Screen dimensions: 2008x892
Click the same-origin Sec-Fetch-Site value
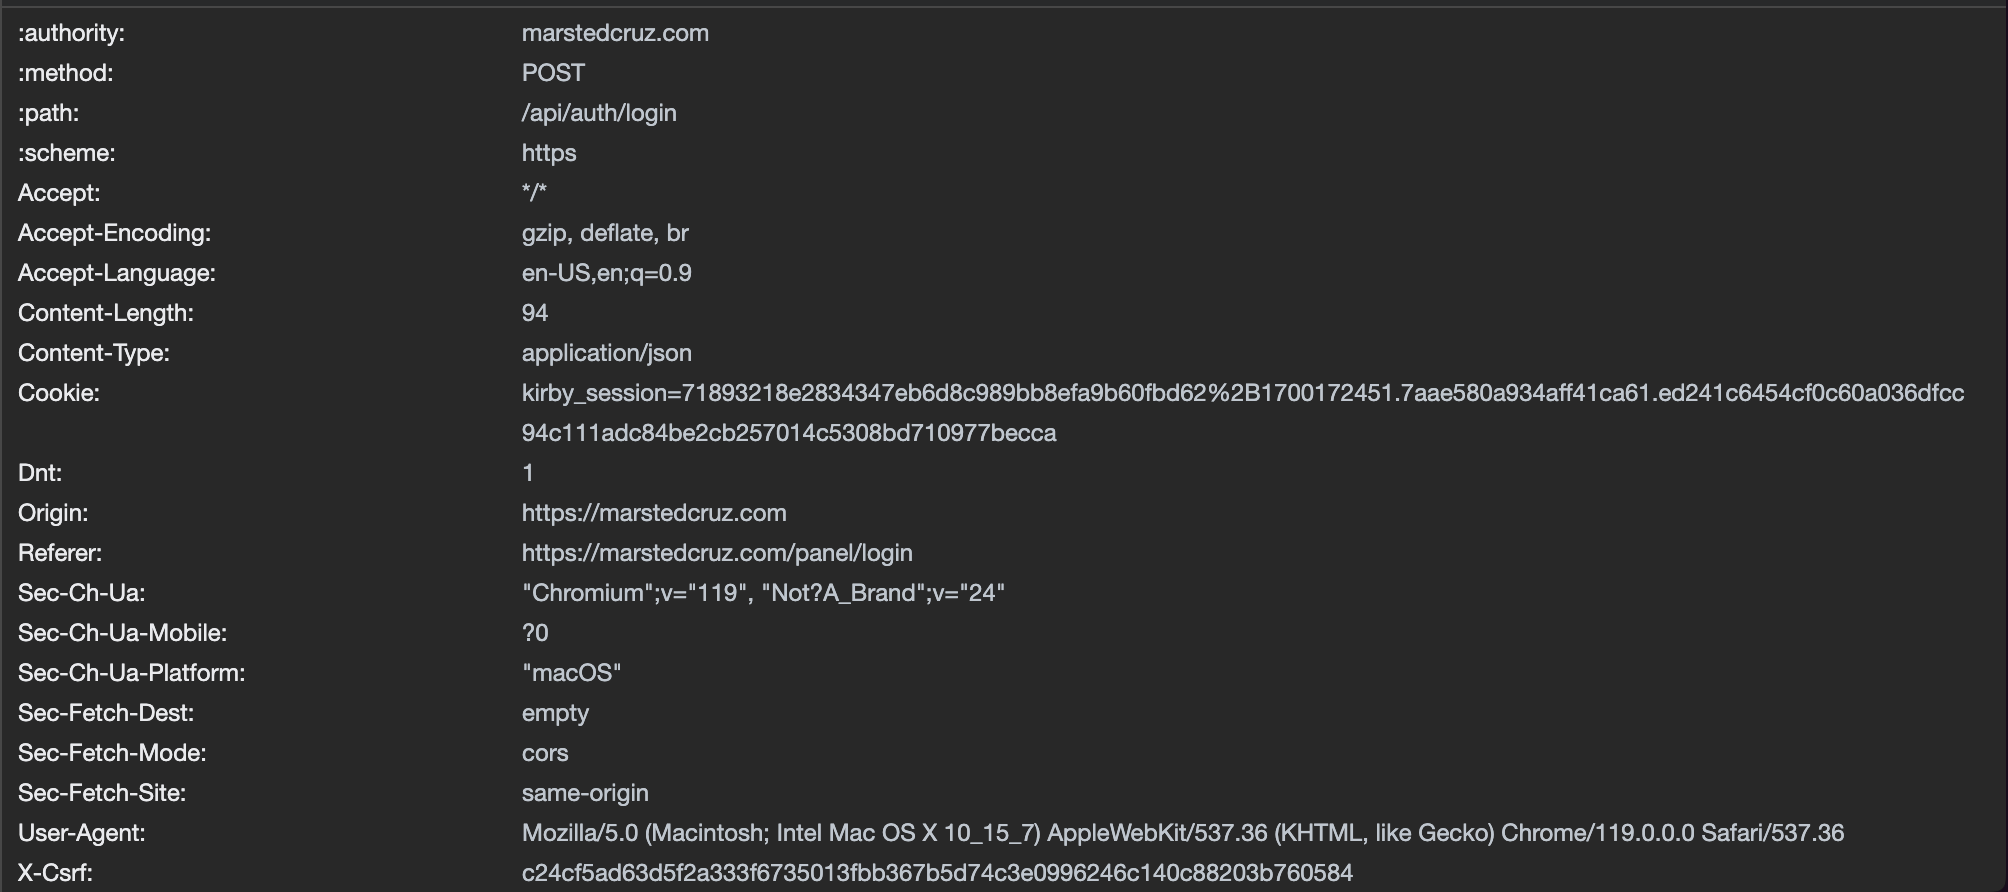585,793
